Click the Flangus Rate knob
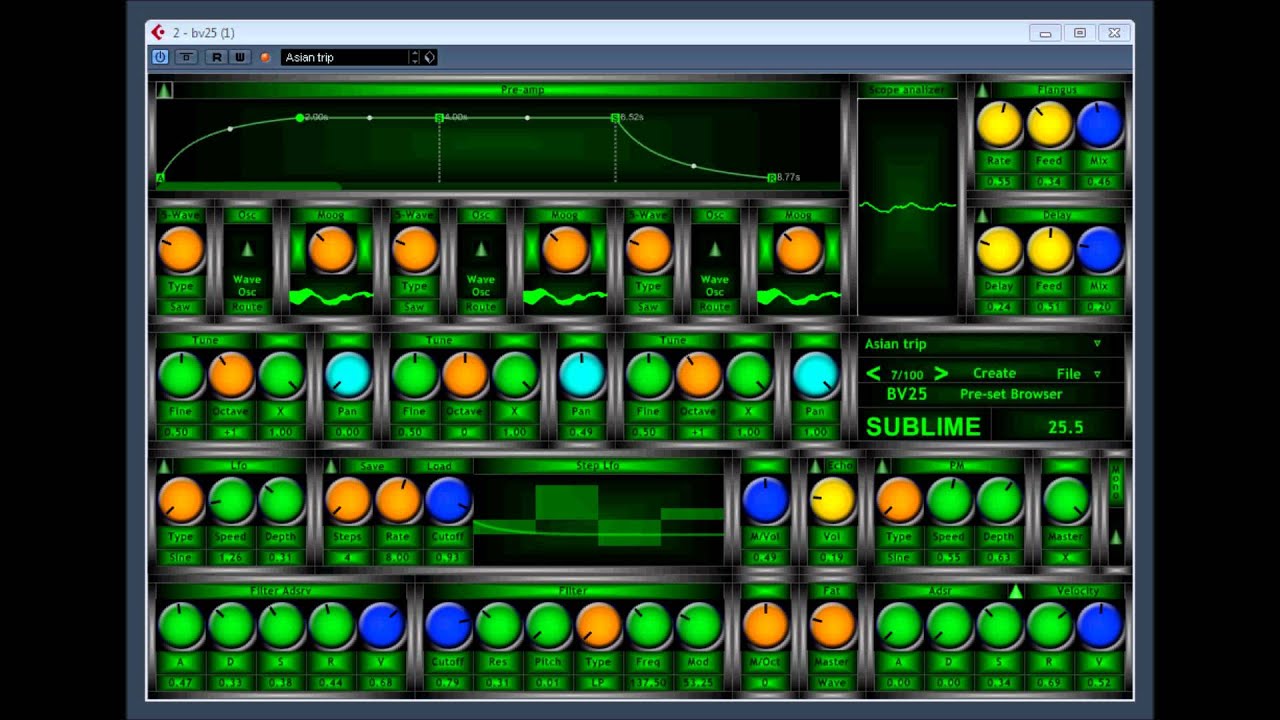The height and width of the screenshot is (720, 1280). point(999,125)
